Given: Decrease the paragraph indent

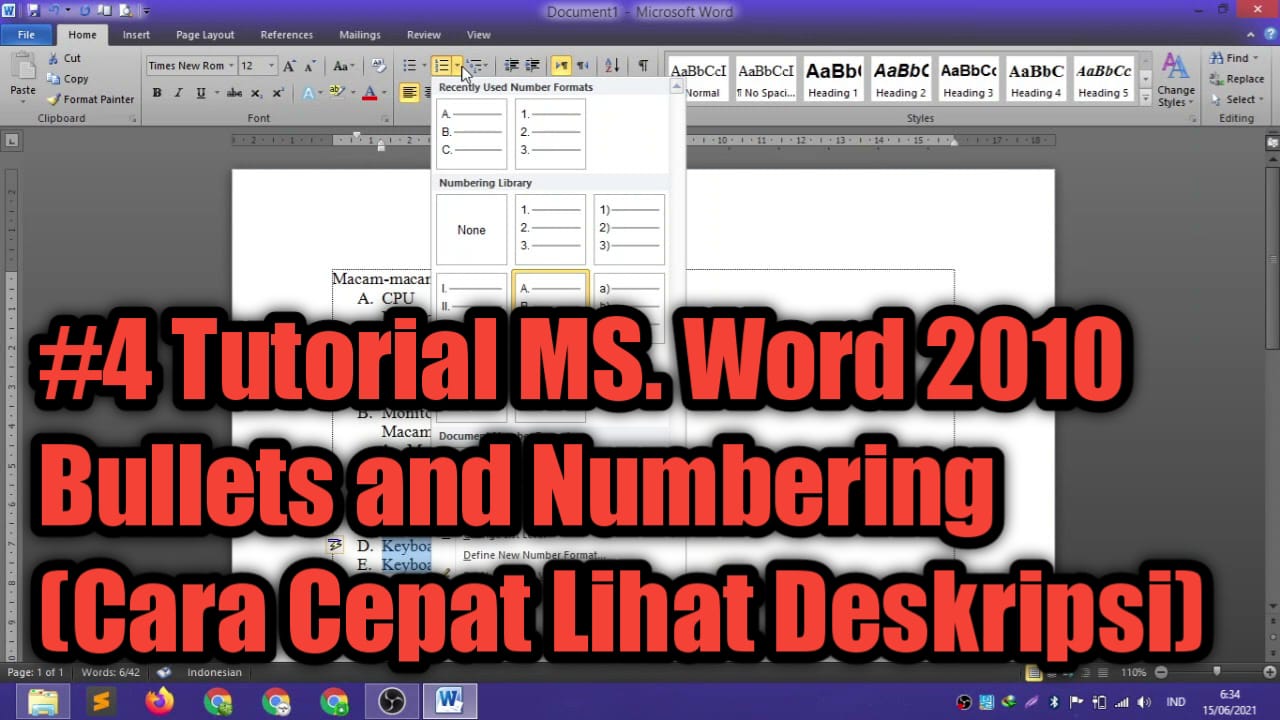Looking at the screenshot, I should pos(511,66).
